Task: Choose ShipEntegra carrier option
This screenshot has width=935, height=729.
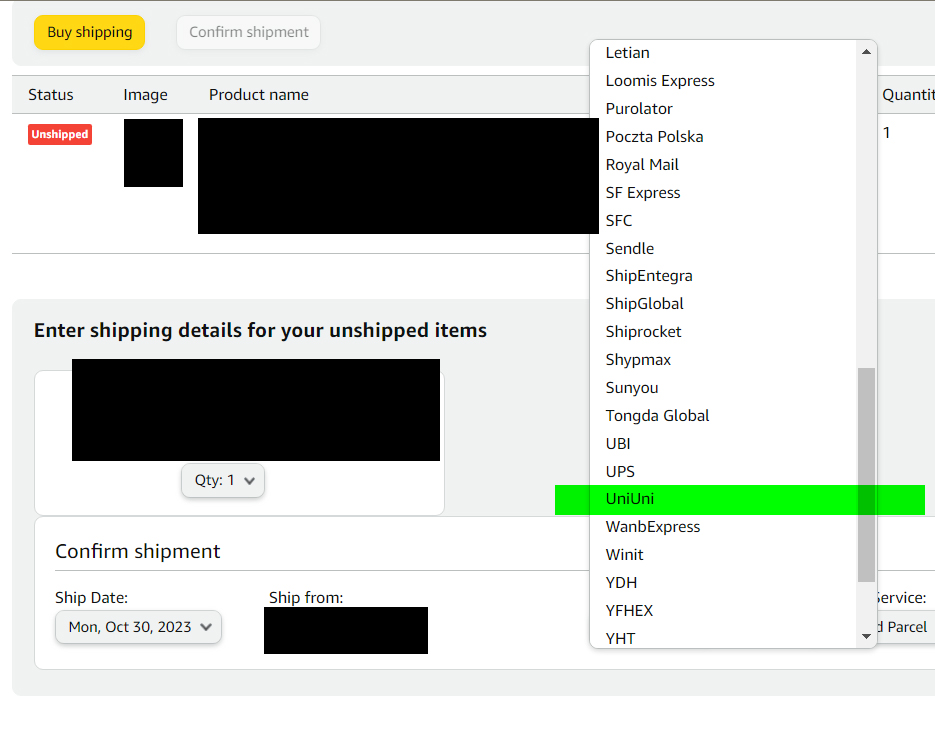Action: pos(723,276)
